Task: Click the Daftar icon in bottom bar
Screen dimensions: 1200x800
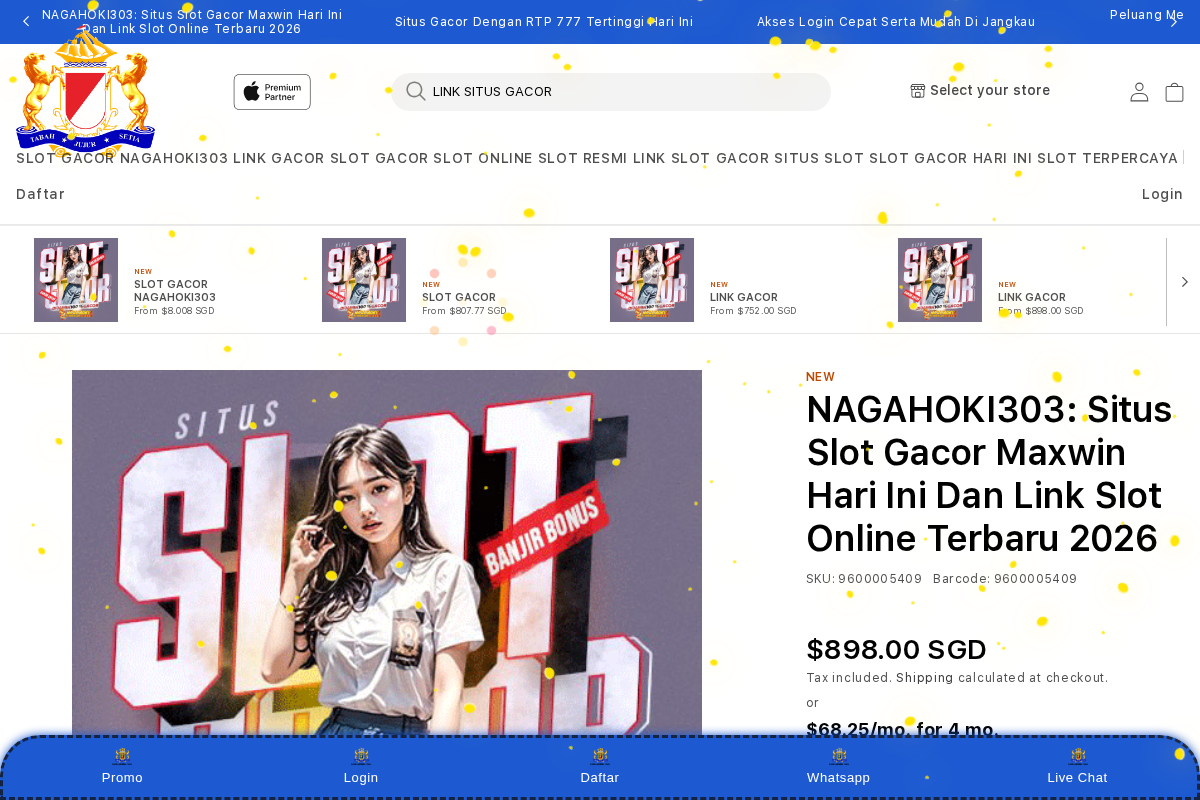Action: click(x=599, y=756)
